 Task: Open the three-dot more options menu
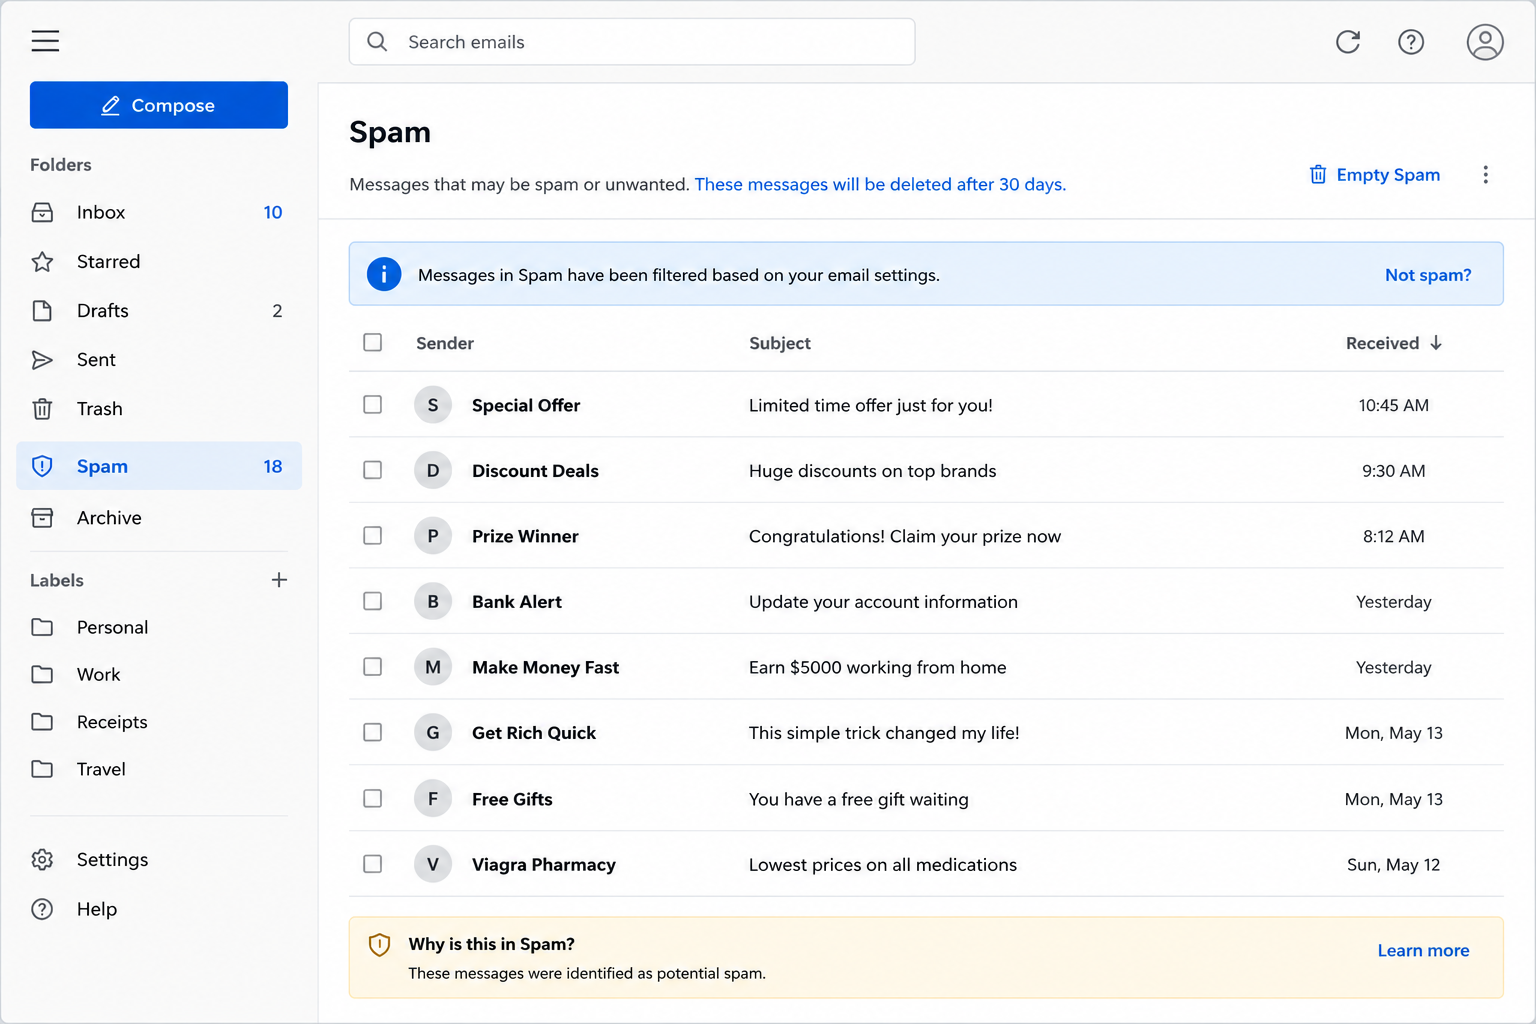pos(1485,175)
